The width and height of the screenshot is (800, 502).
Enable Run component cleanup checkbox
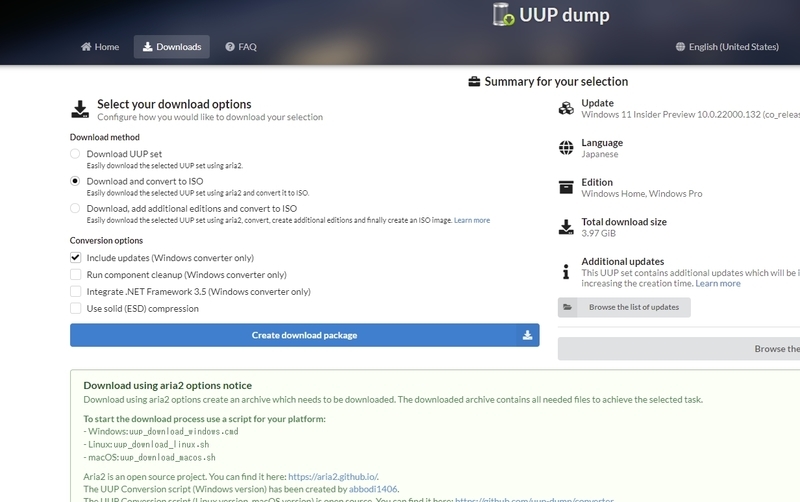click(76, 274)
